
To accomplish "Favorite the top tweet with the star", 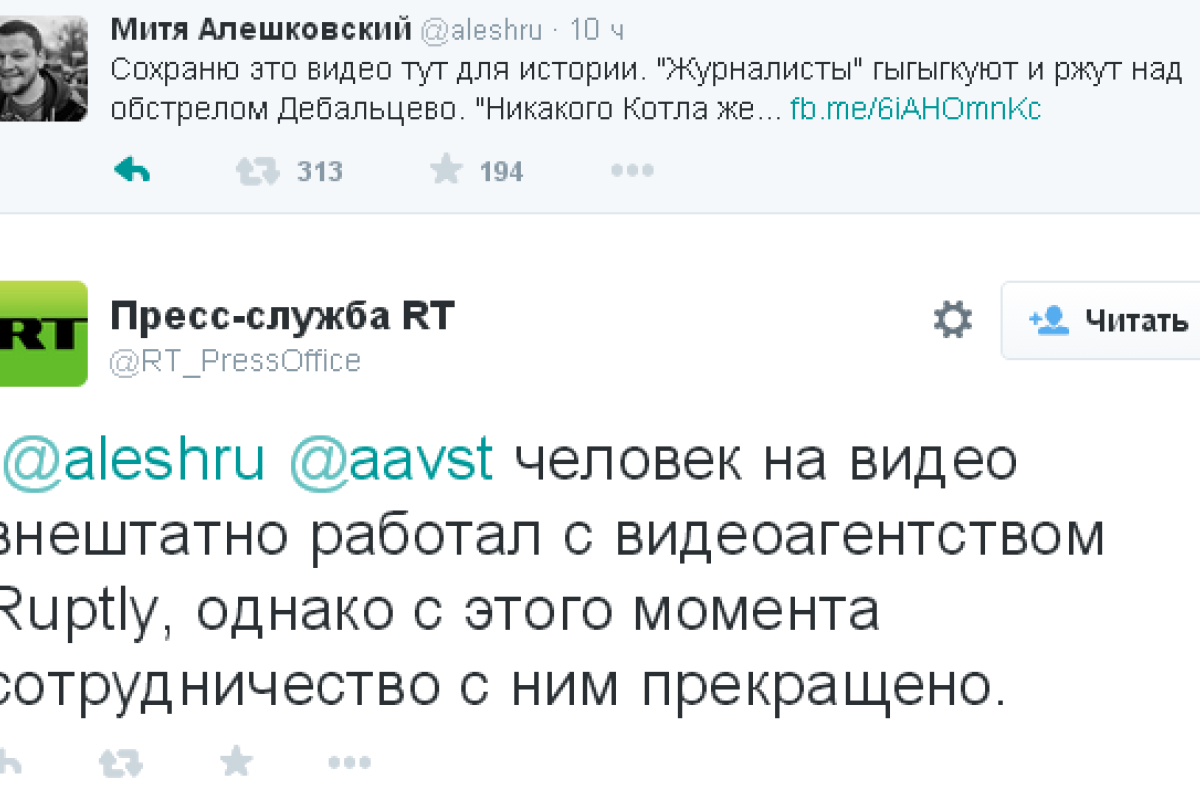I will [445, 171].
